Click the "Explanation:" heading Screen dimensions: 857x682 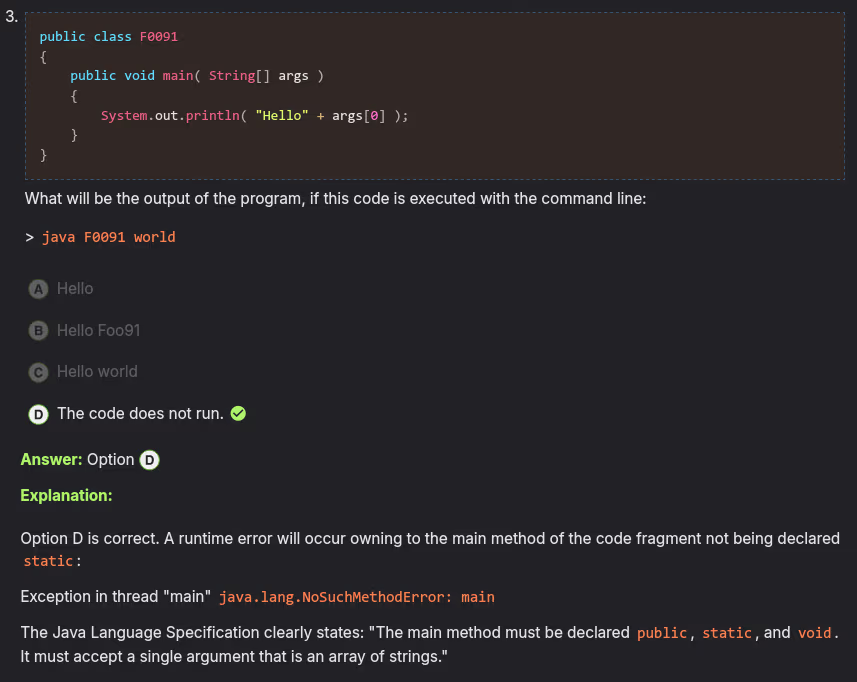tap(66, 496)
